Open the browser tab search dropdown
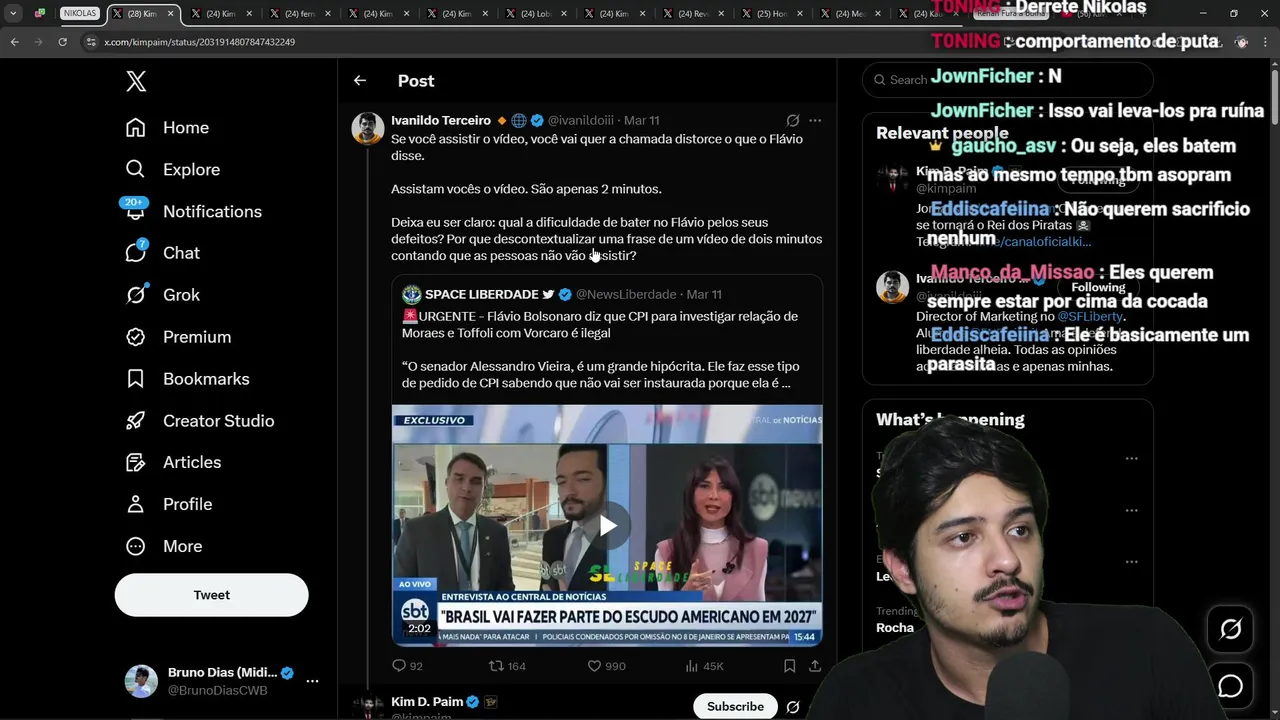The image size is (1280, 720). point(13,14)
